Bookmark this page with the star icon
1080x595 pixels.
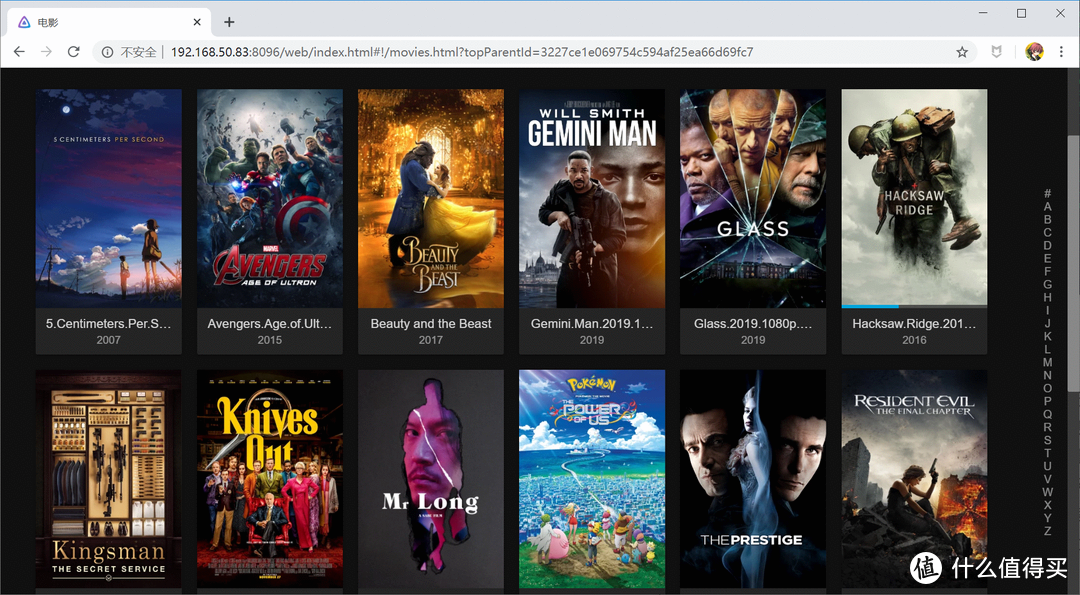point(962,52)
